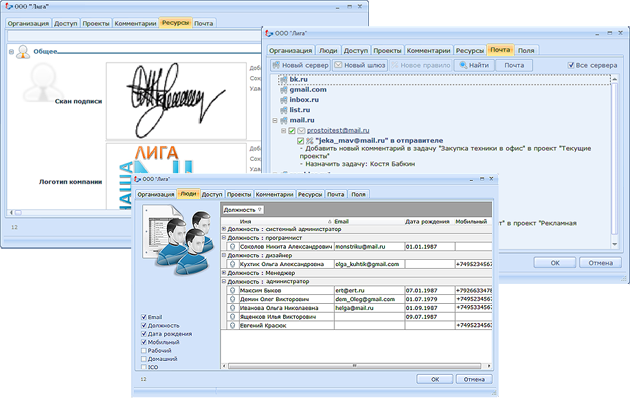Open the Должность grouping dropdown

tap(243, 210)
